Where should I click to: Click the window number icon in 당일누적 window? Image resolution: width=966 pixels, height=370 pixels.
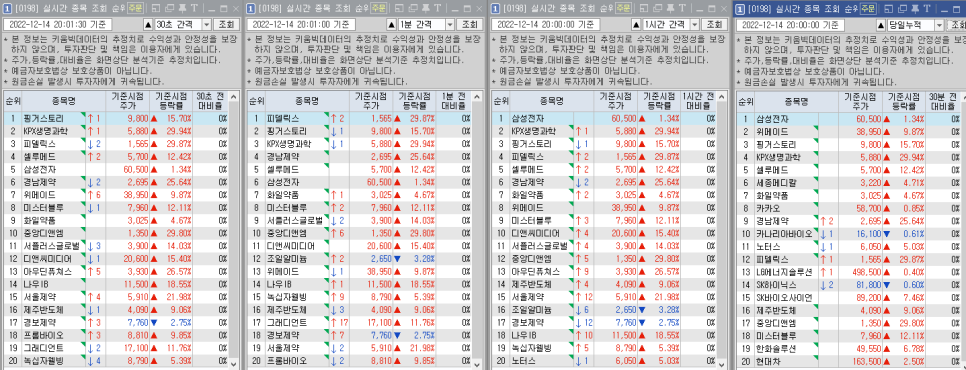coord(740,8)
